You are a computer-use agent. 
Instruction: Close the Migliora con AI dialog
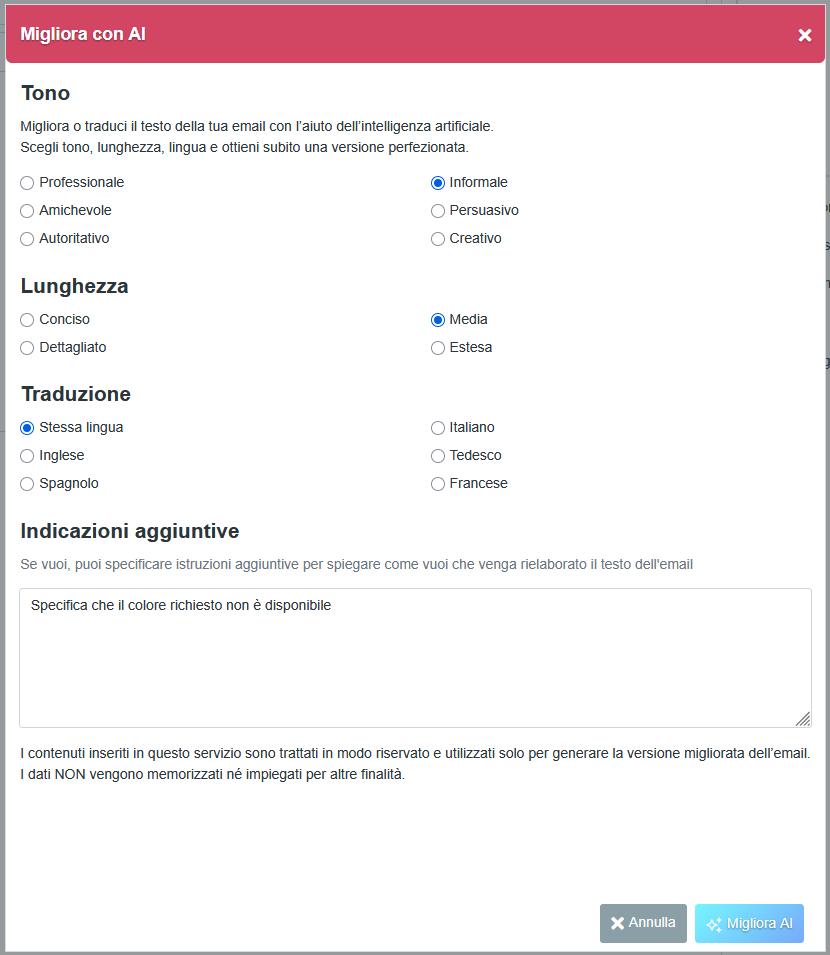(x=805, y=35)
